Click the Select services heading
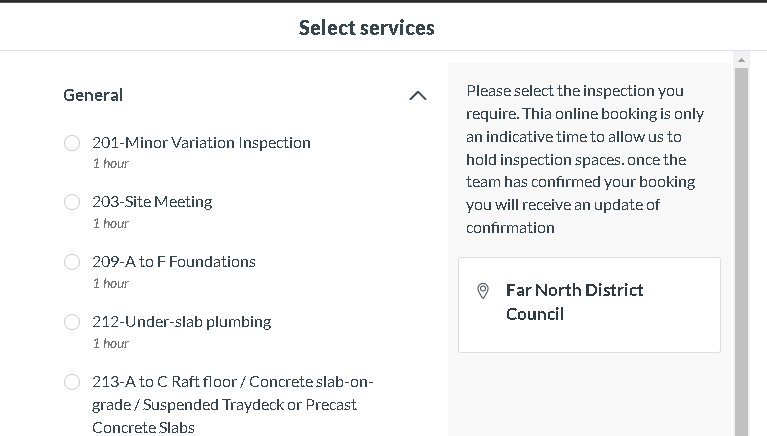The height and width of the screenshot is (436, 767). [366, 28]
